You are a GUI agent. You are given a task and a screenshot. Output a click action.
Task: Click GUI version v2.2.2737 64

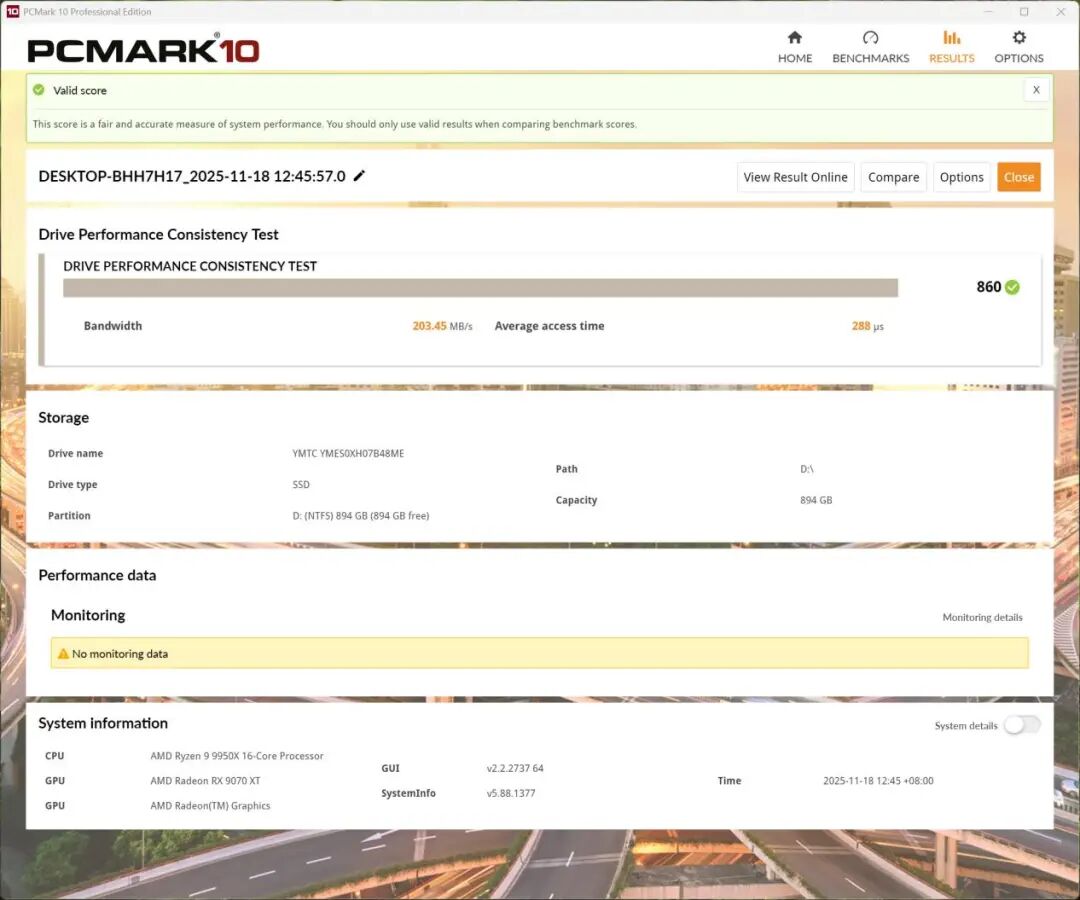pos(515,768)
